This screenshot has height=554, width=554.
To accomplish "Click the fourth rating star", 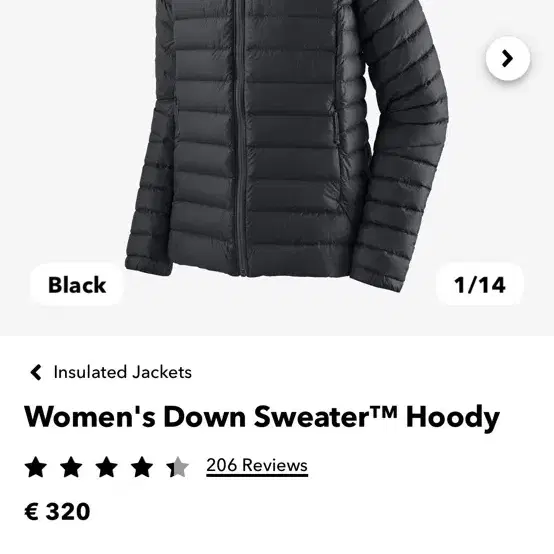I will [x=142, y=467].
